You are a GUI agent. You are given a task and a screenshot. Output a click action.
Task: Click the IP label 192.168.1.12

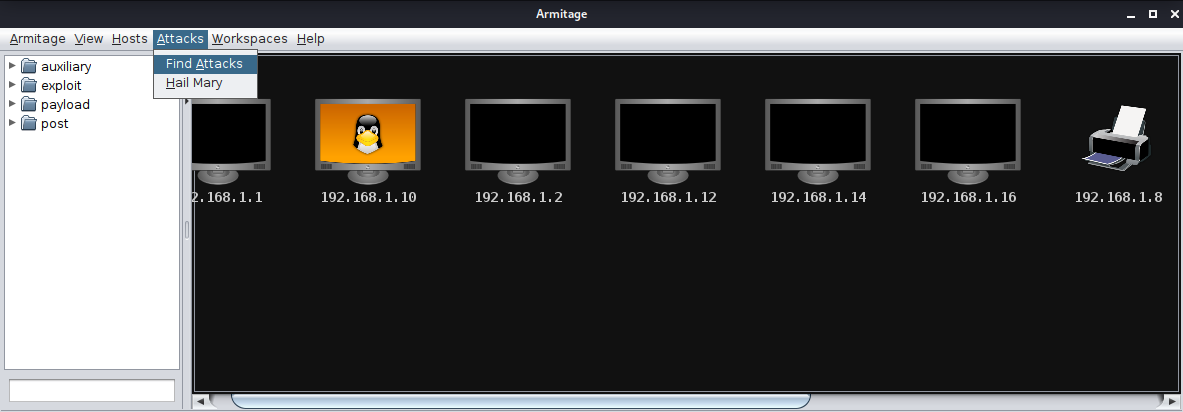[x=669, y=198]
